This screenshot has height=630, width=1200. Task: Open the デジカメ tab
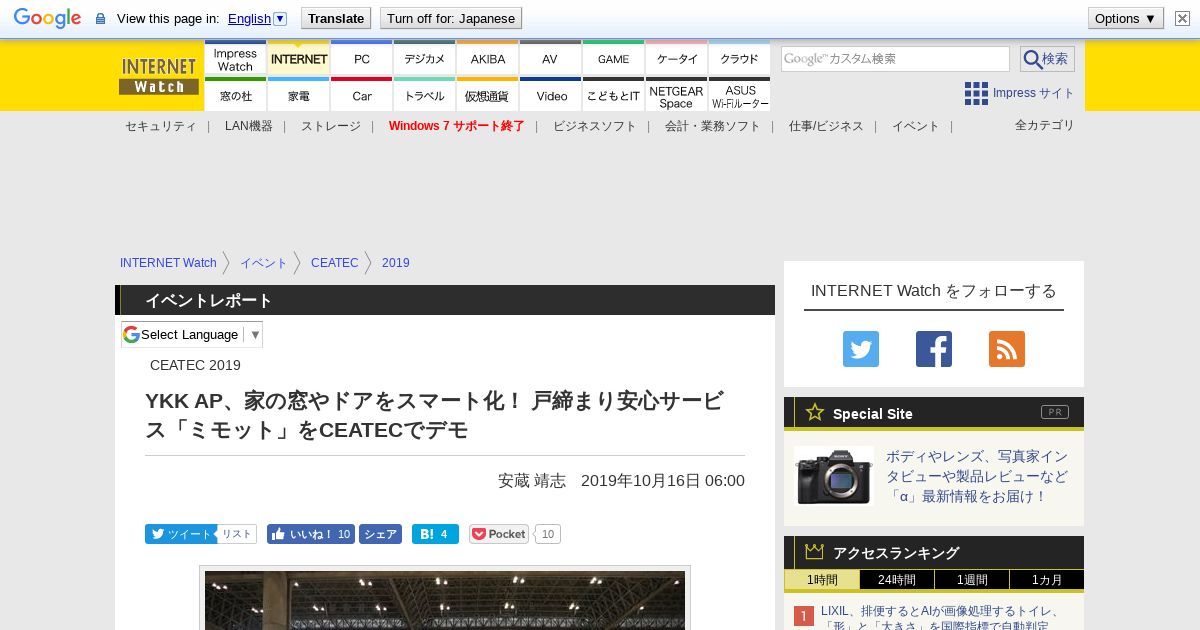[424, 58]
